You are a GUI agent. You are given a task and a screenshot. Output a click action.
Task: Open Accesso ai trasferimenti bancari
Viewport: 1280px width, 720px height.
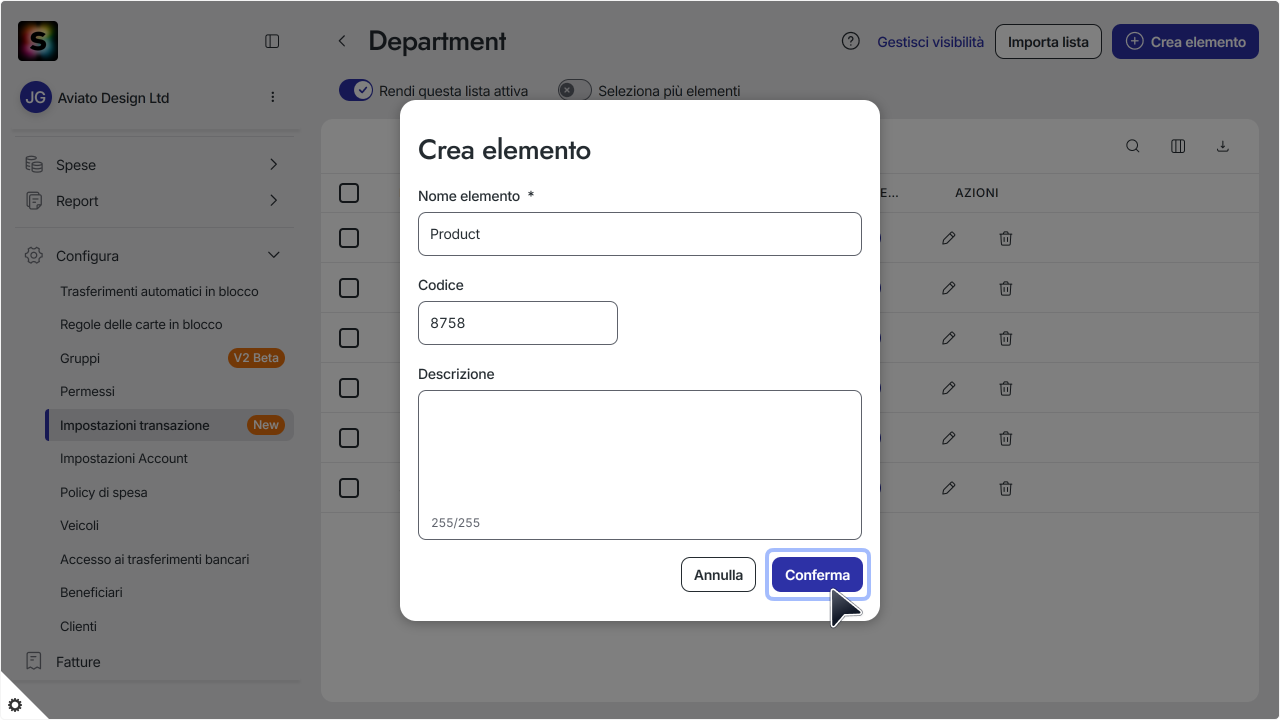(154, 559)
